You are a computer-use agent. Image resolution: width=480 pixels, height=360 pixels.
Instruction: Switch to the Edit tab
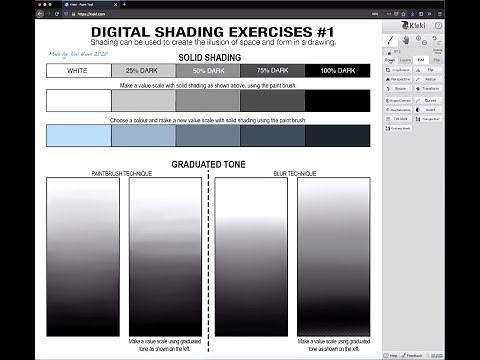coord(421,60)
